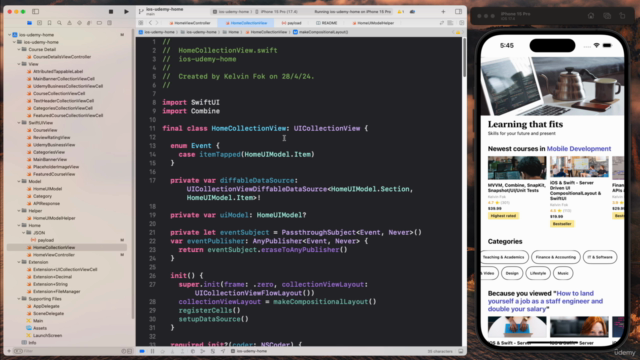
Task: Select the Project navigator folder icon
Action: click(x=29, y=23)
